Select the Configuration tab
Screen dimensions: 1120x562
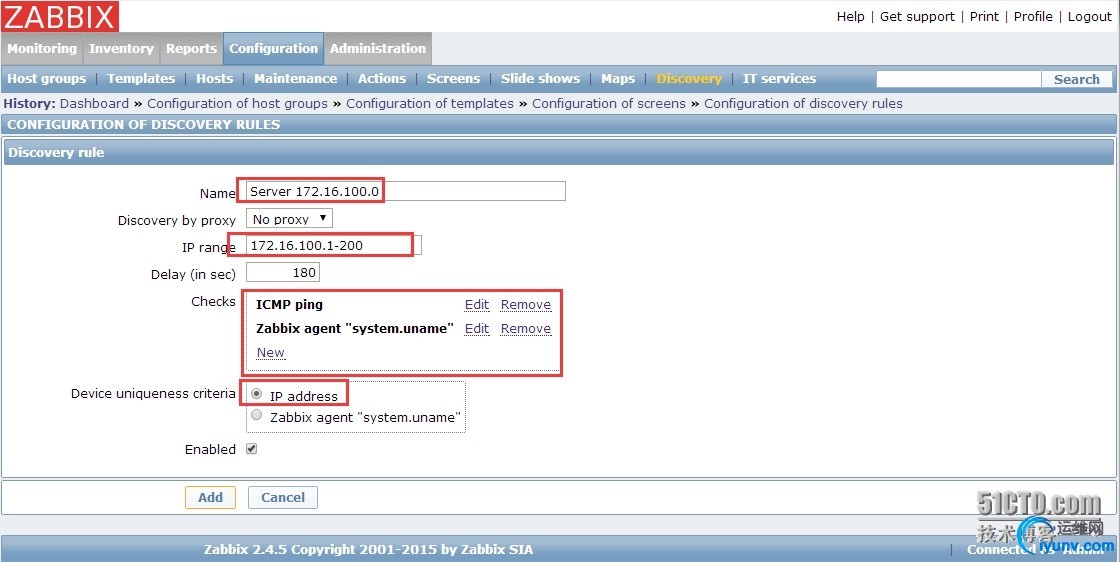[x=274, y=49]
